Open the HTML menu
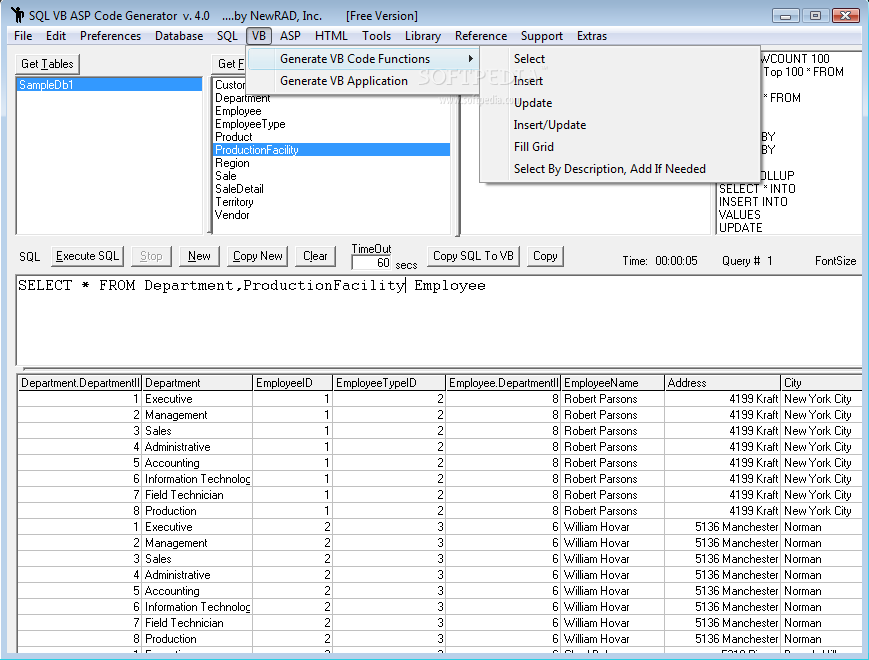 331,36
